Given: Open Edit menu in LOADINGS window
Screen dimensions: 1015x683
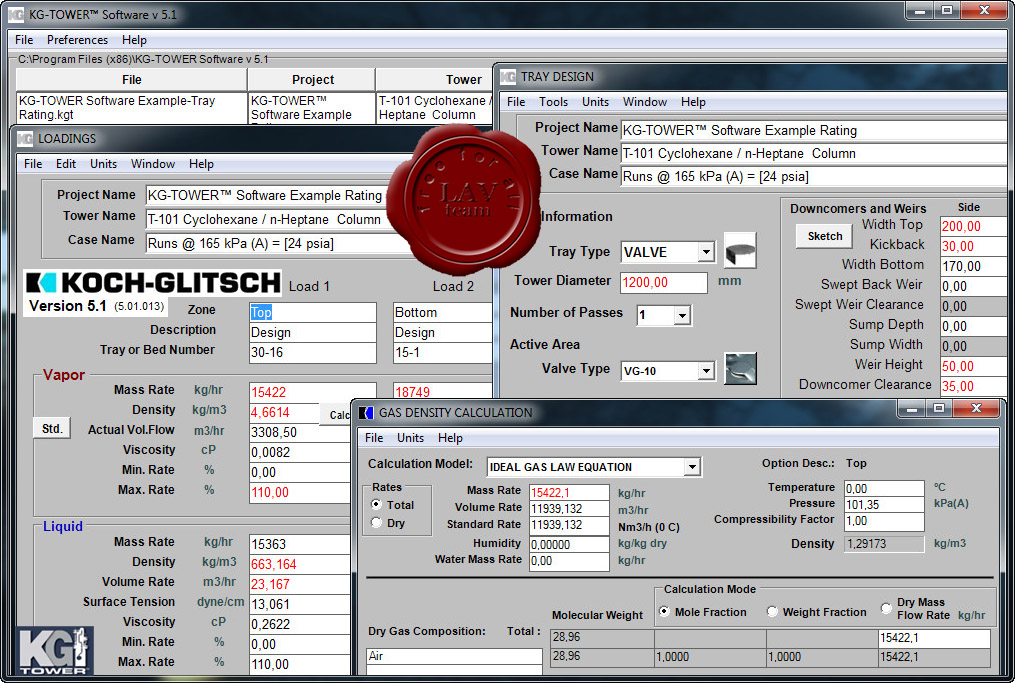Looking at the screenshot, I should (x=65, y=164).
